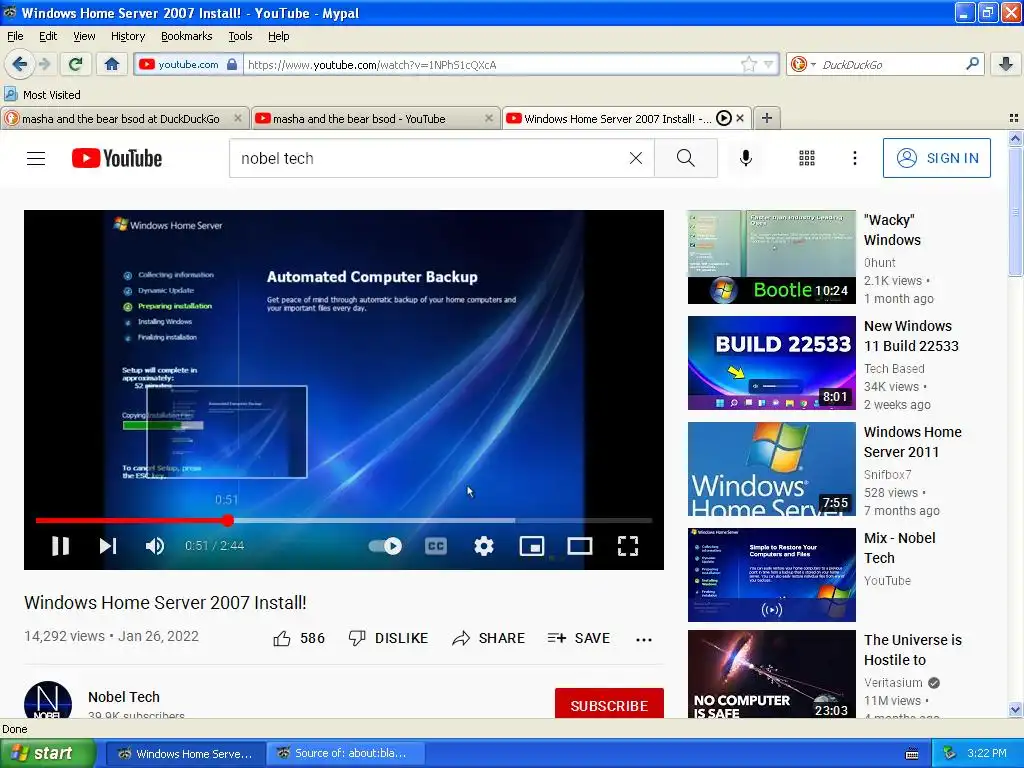1024x768 pixels.
Task: Open the History menu
Action: tap(127, 36)
